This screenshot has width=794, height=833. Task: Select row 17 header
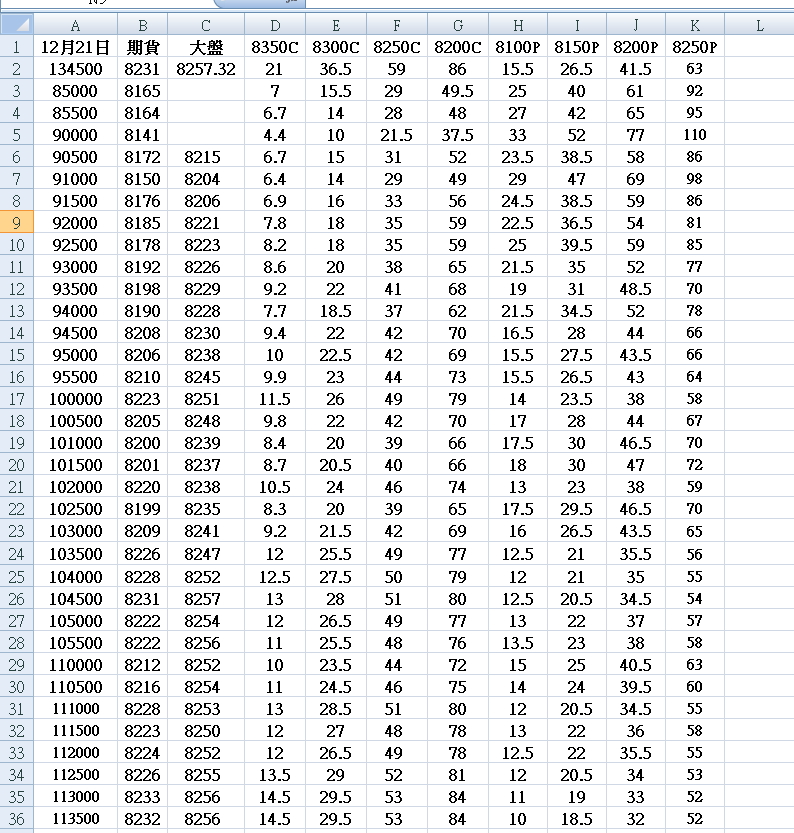pyautogui.click(x=16, y=398)
